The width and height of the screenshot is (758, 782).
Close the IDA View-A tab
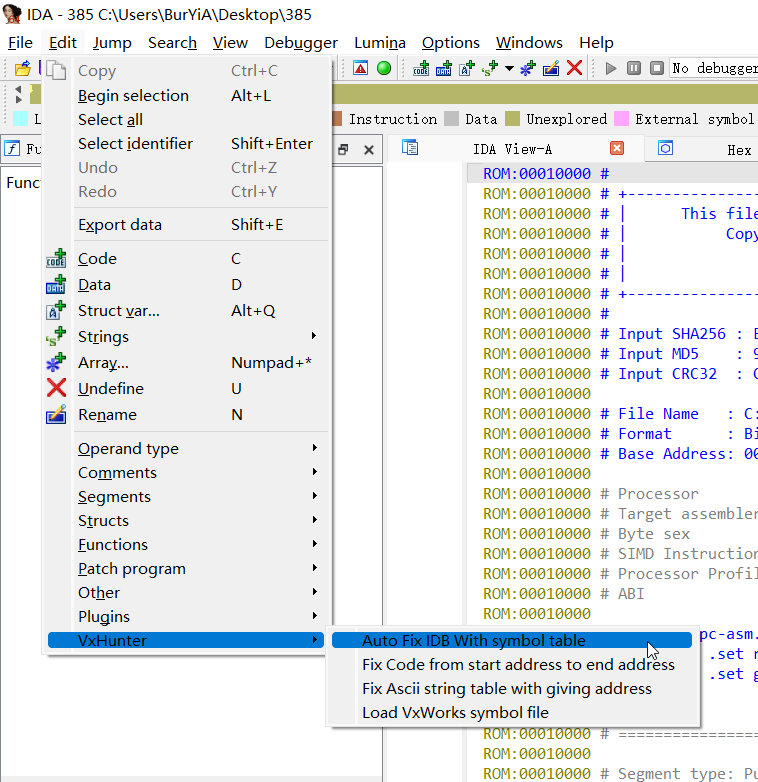pos(617,148)
